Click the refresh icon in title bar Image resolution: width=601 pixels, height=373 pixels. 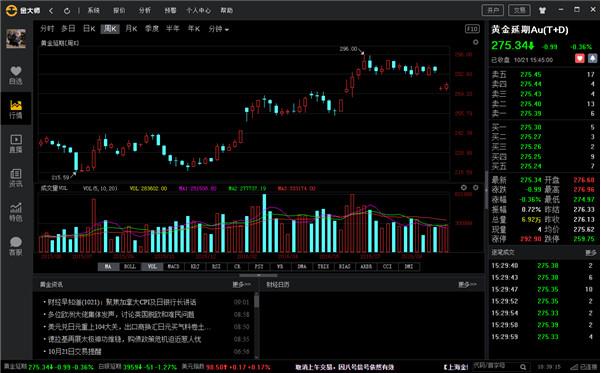pyautogui.click(x=67, y=11)
